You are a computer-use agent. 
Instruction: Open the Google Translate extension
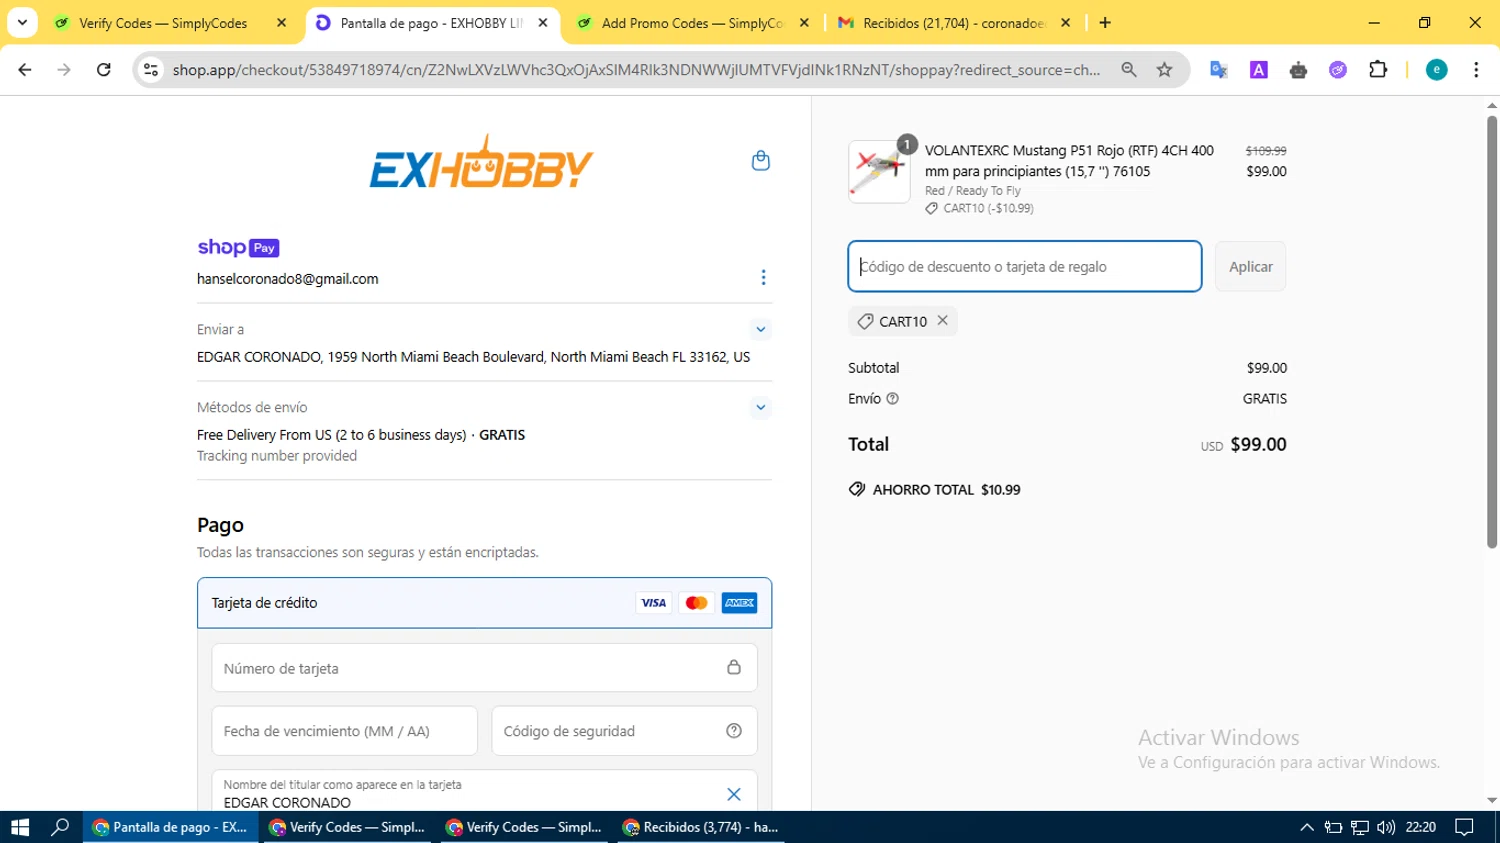coord(1218,69)
